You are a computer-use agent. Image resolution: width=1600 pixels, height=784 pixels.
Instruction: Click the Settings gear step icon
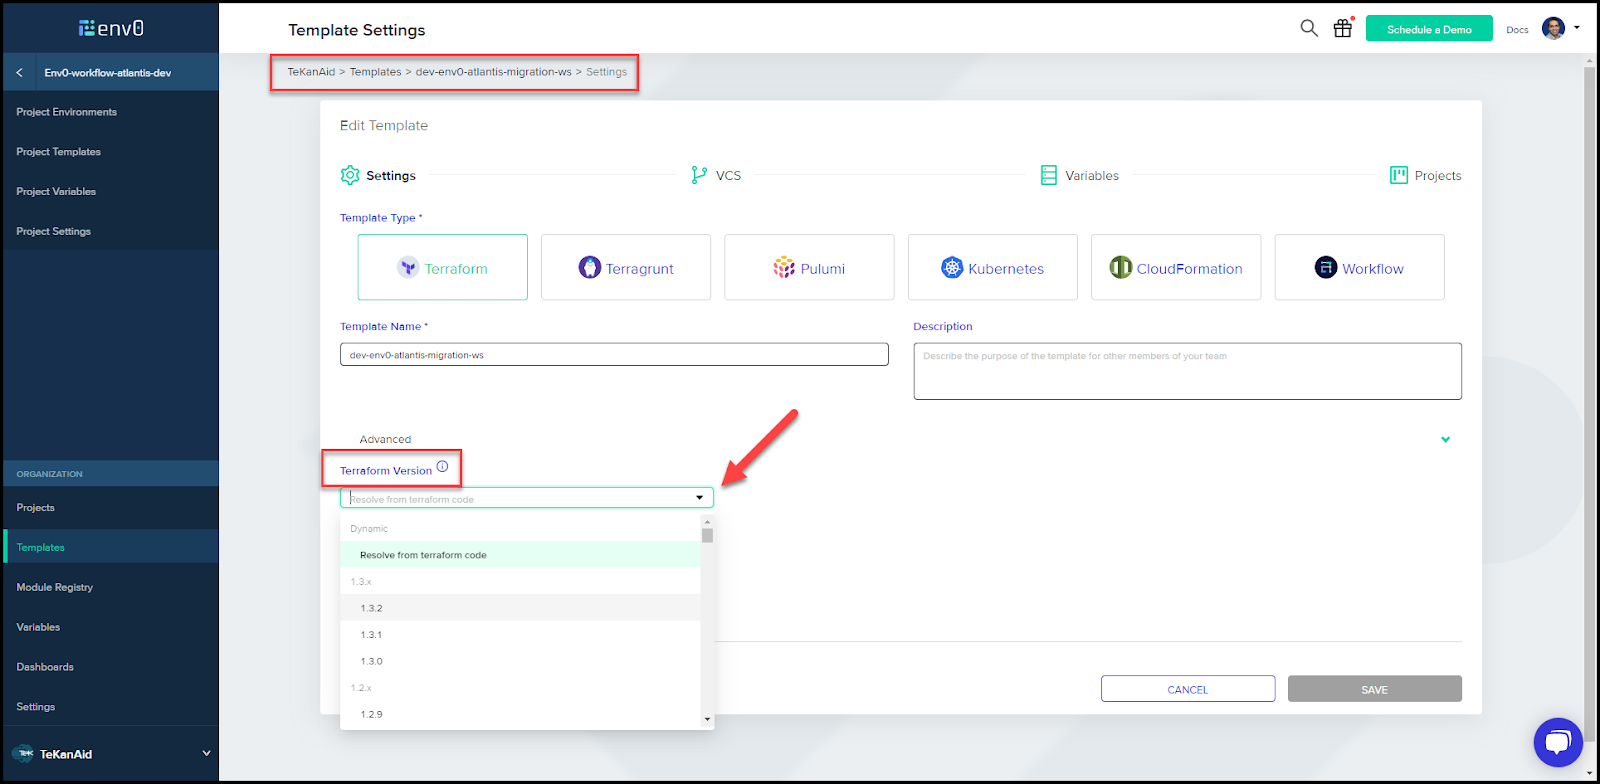350,175
